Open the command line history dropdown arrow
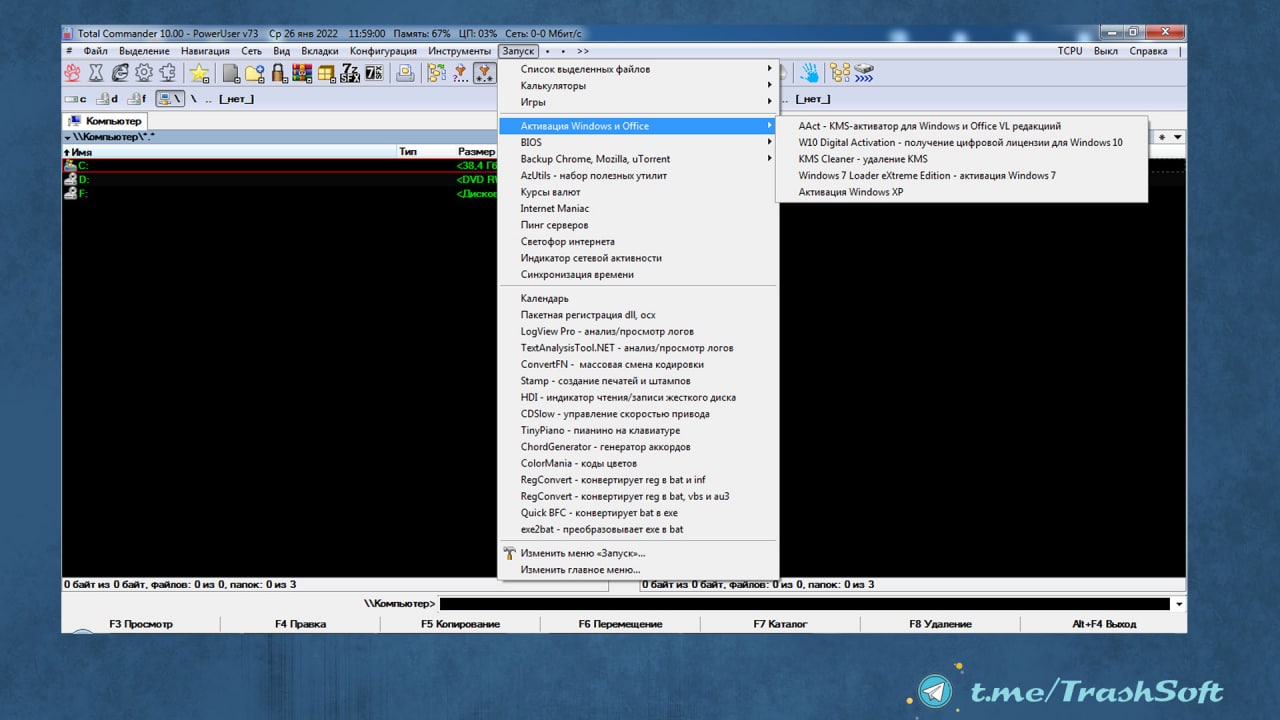This screenshot has height=720, width=1280. tap(1179, 604)
